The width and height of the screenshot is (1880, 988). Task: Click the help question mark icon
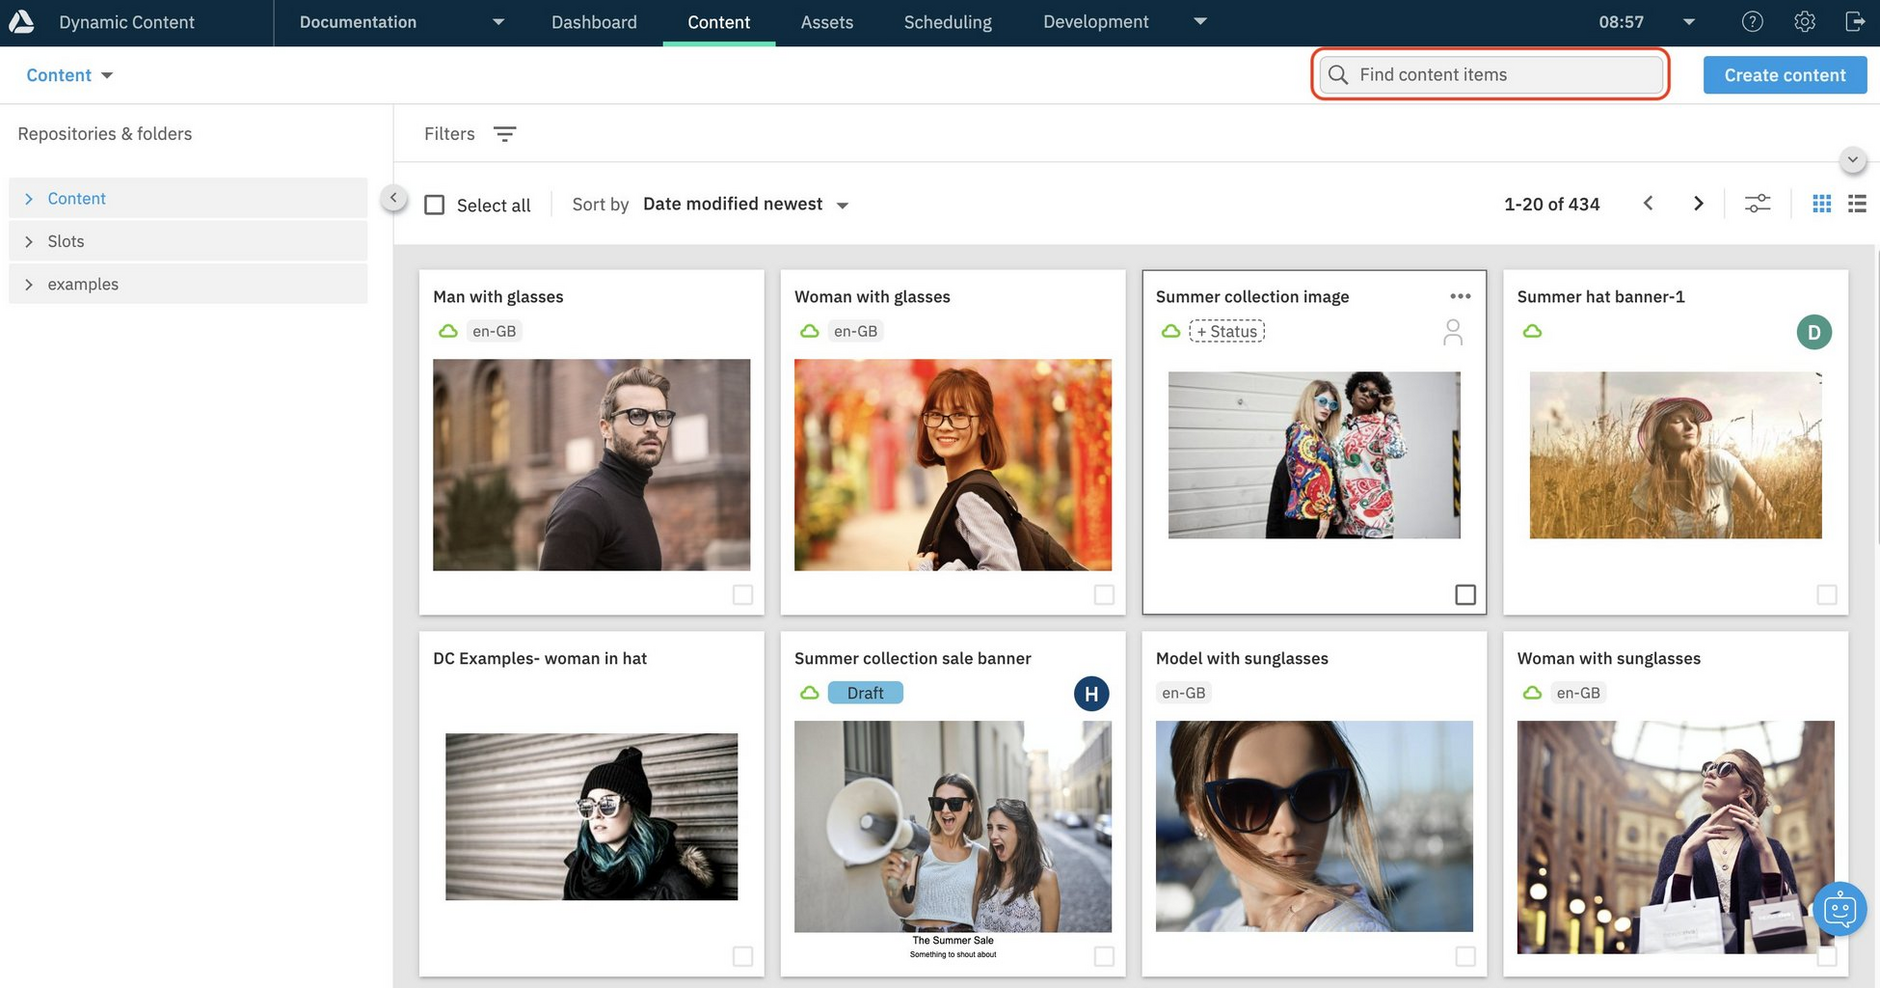tap(1751, 21)
